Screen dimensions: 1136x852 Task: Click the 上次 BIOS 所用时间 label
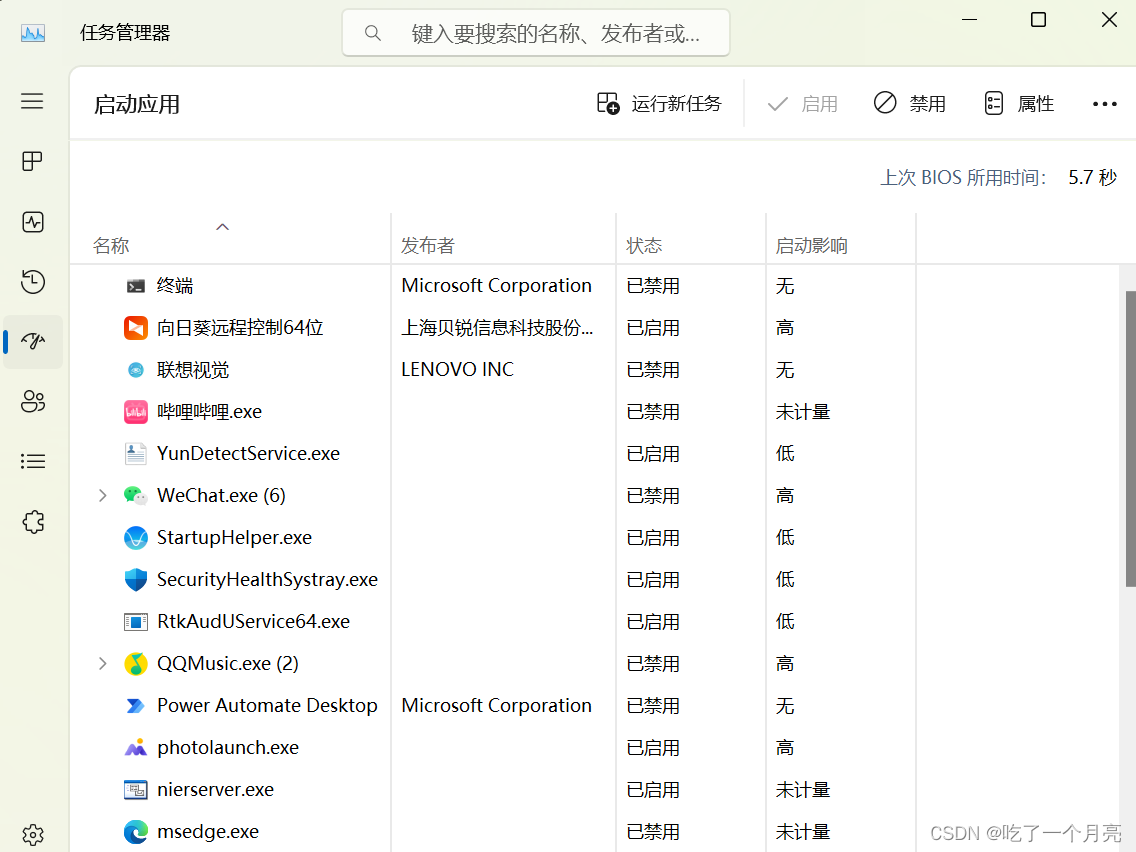pyautogui.click(x=963, y=178)
